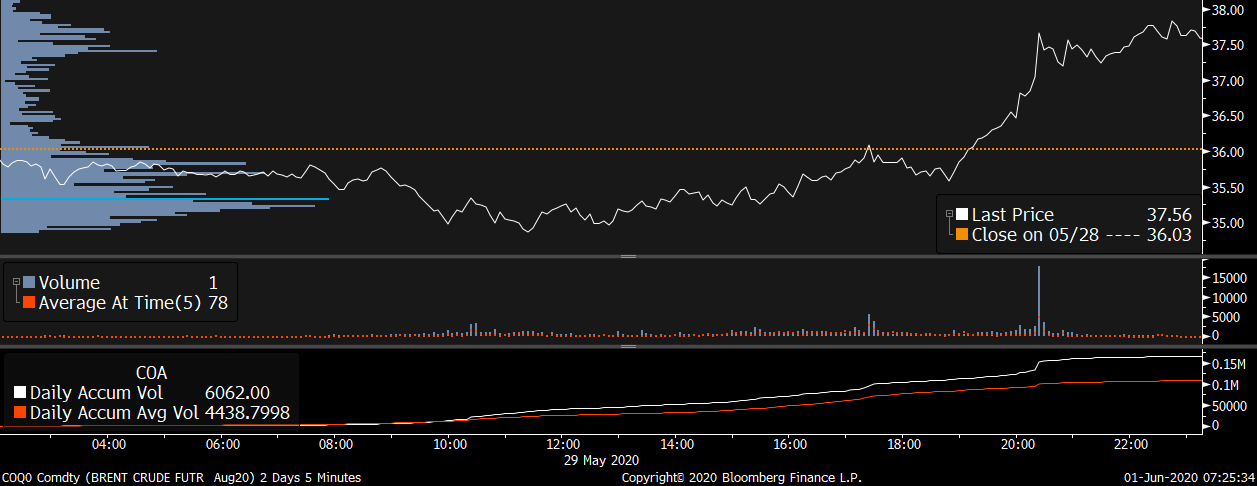Screen dimensions: 1257x486
Task: Click the 12:00 time axis label
Action: [563, 444]
